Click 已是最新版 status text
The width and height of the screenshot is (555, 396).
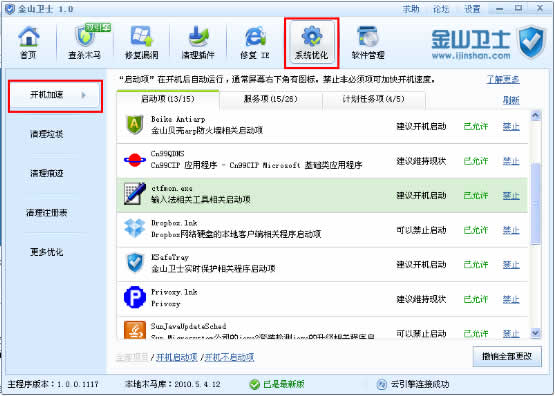284,384
